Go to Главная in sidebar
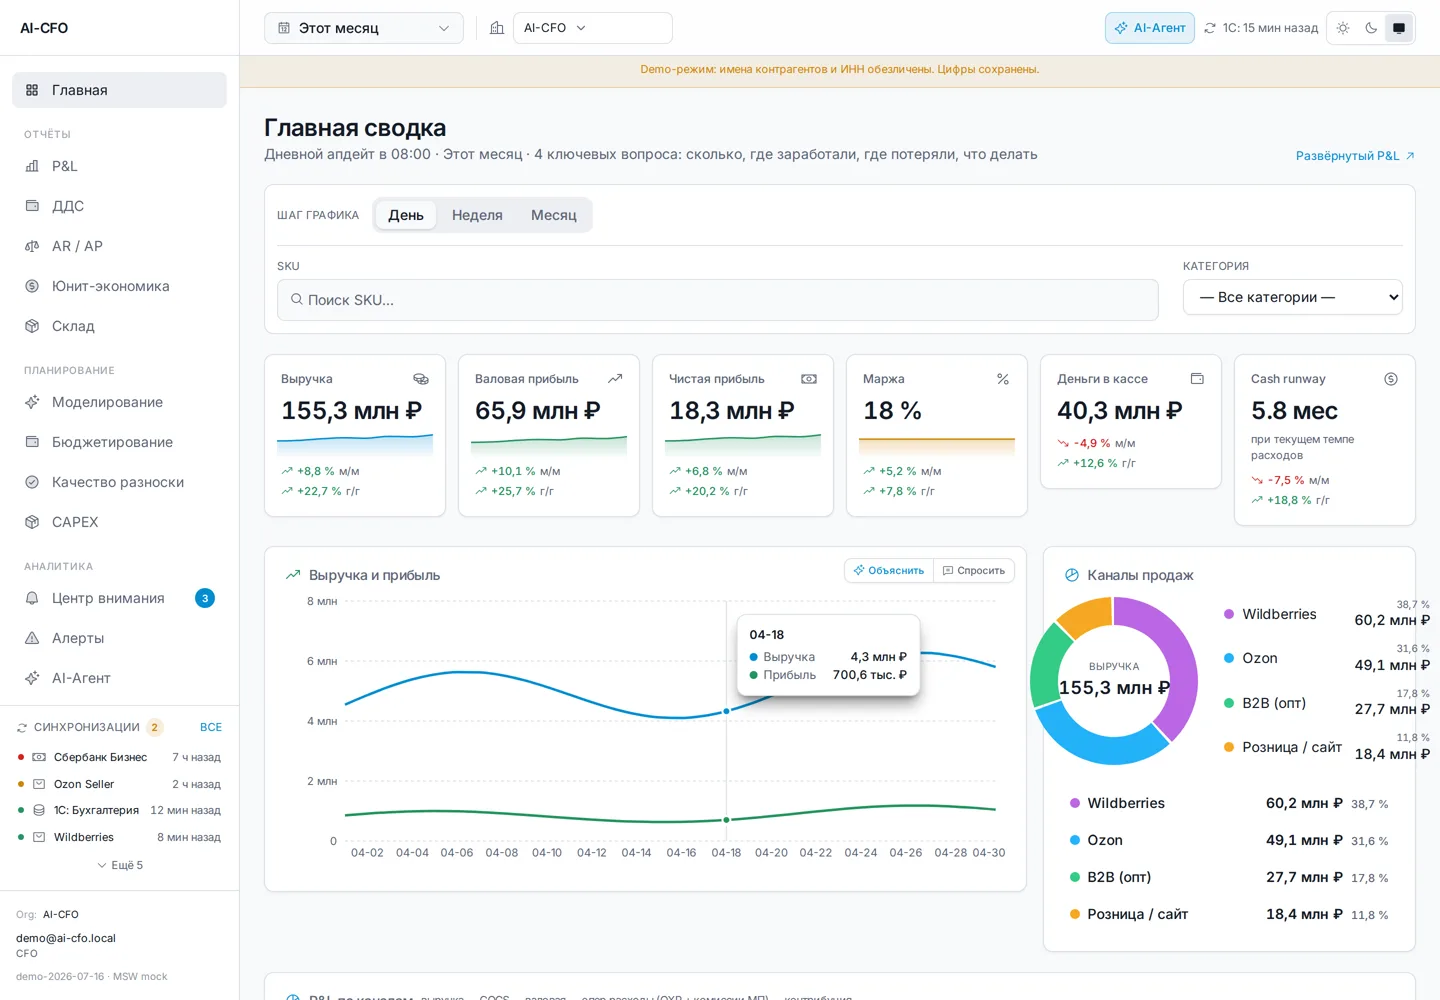 (x=119, y=90)
